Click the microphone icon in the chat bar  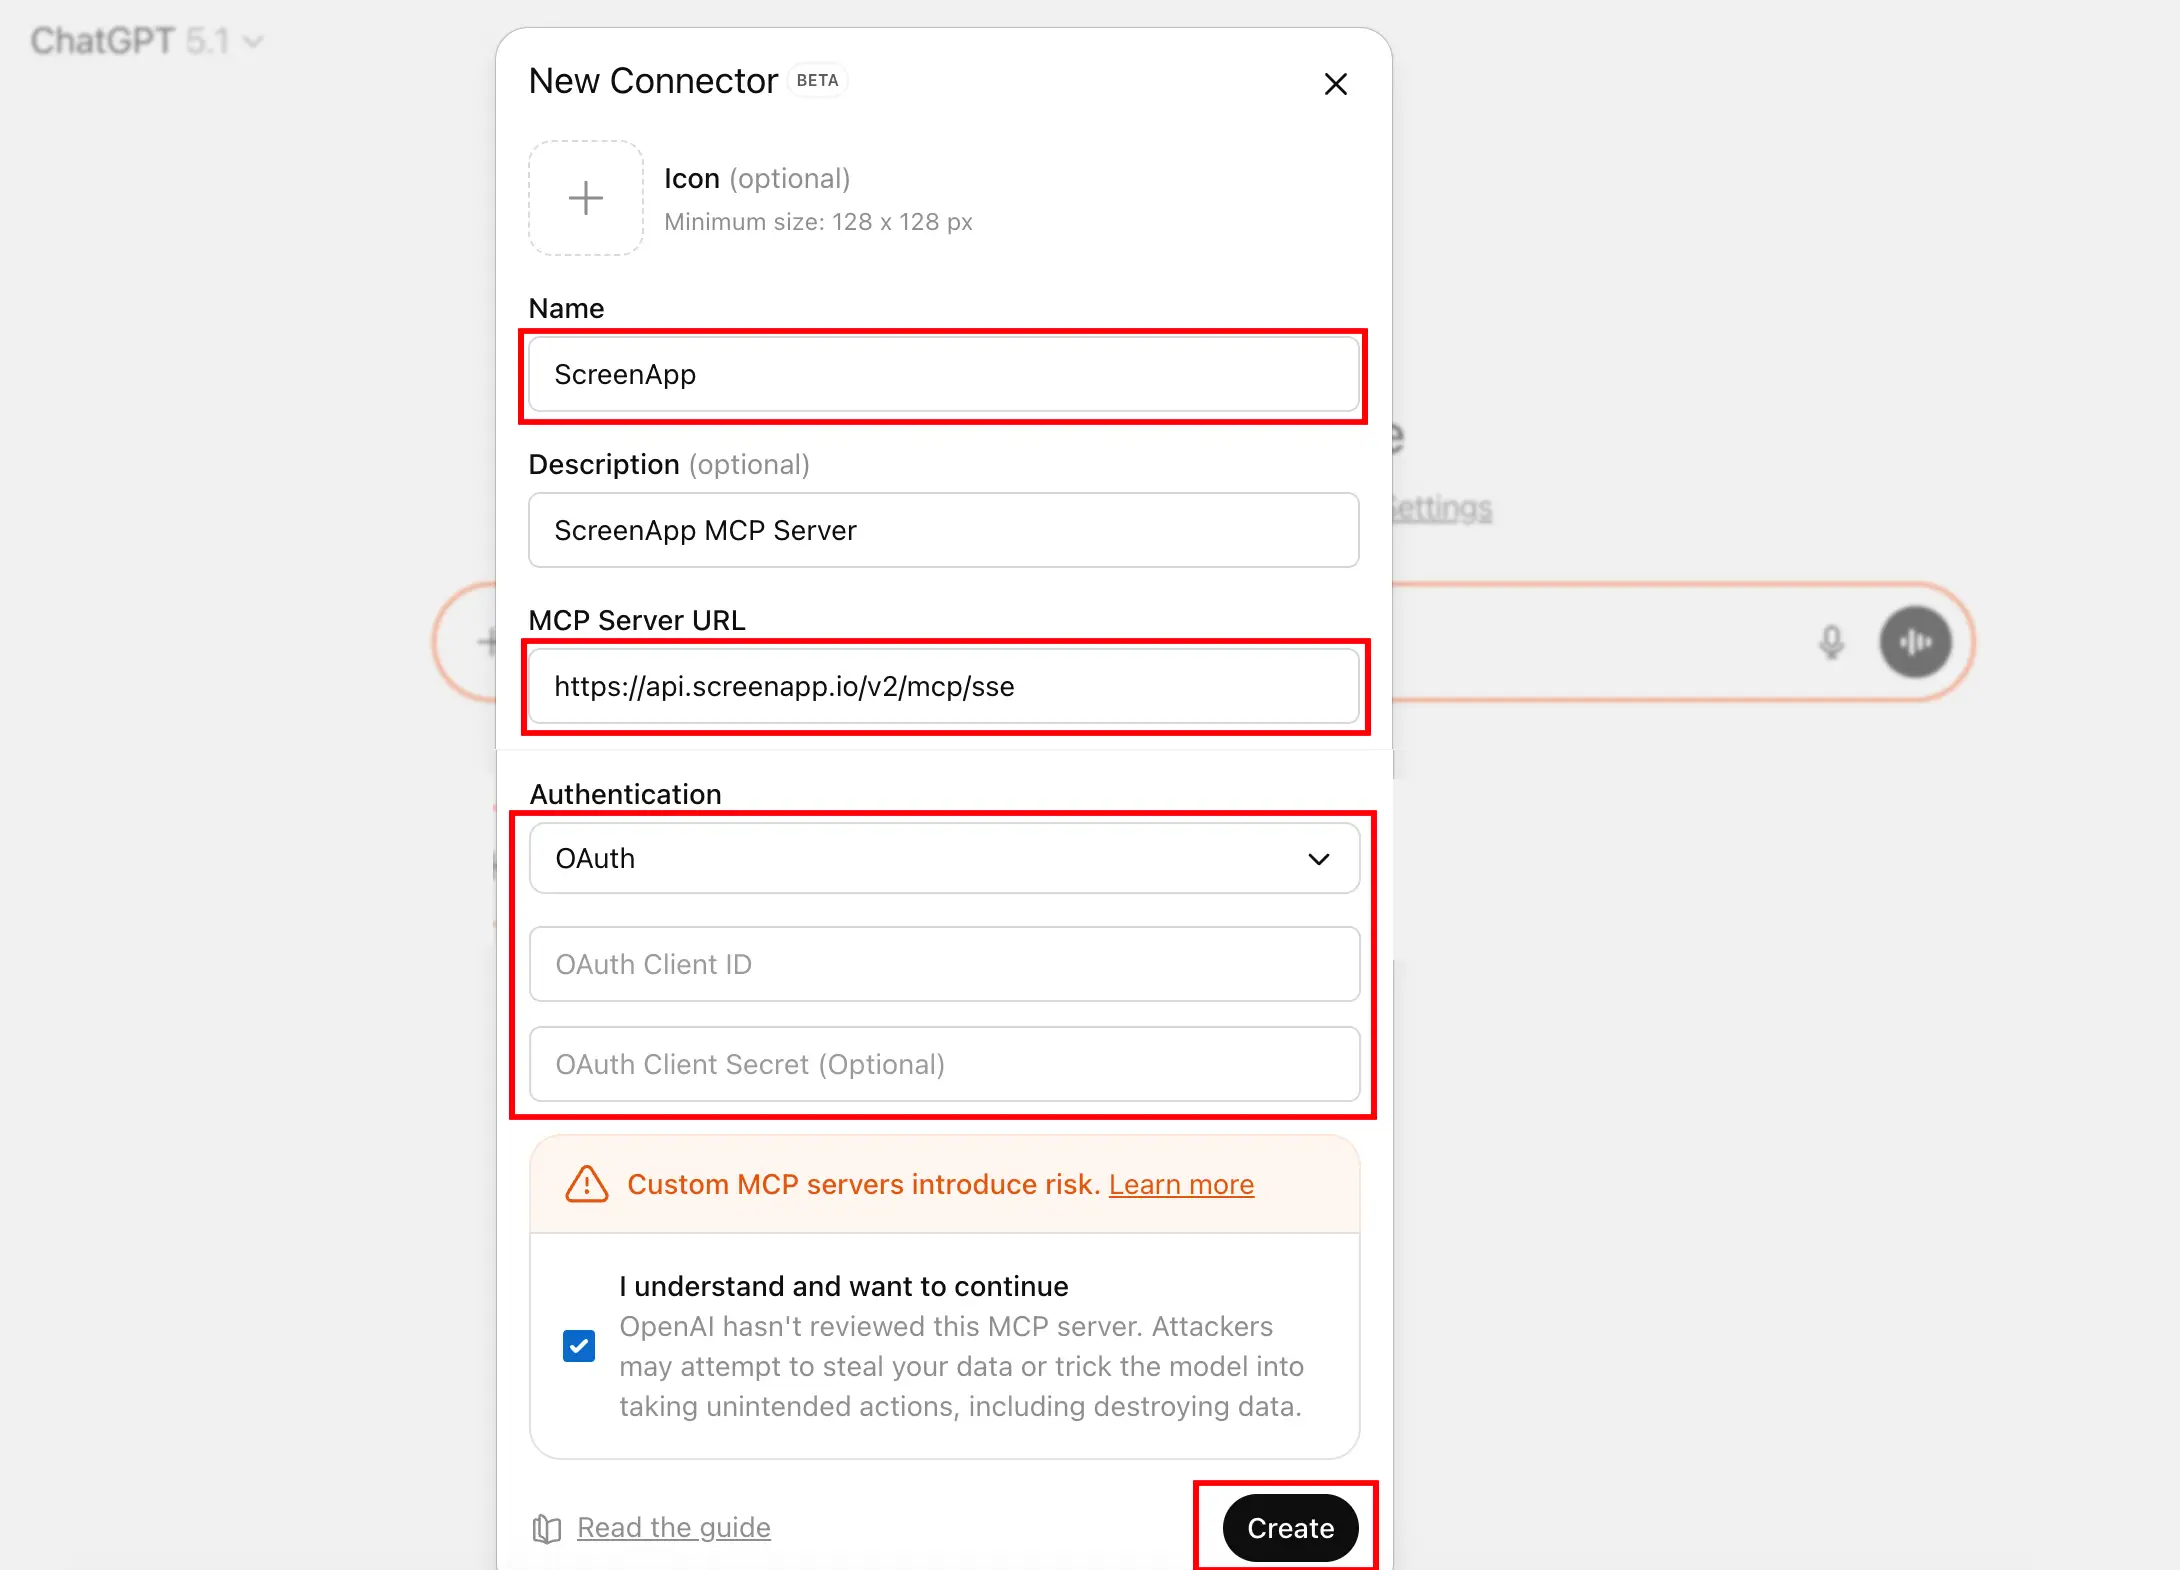point(1830,643)
